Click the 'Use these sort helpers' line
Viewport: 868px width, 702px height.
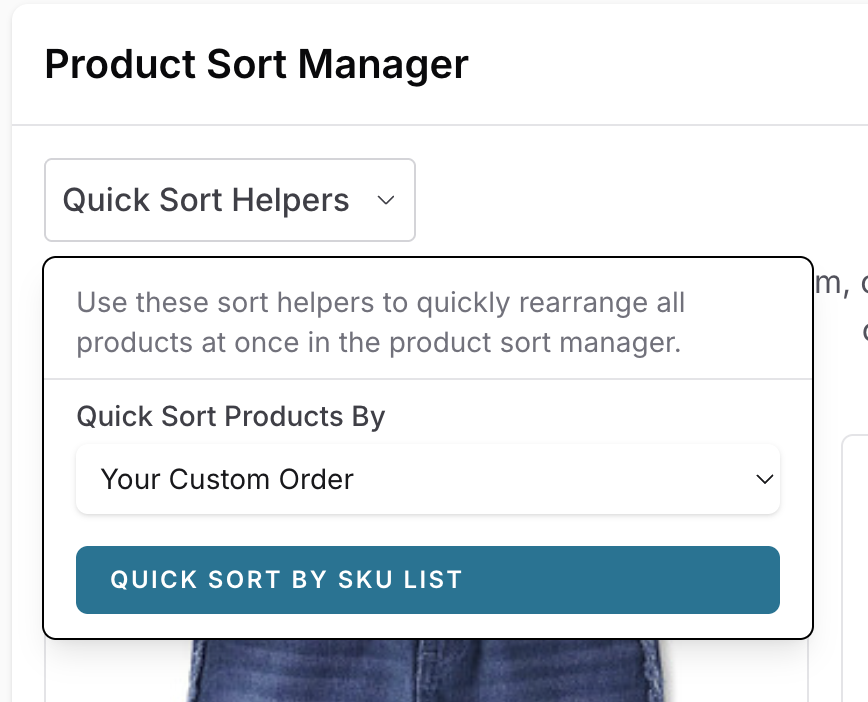tap(380, 302)
